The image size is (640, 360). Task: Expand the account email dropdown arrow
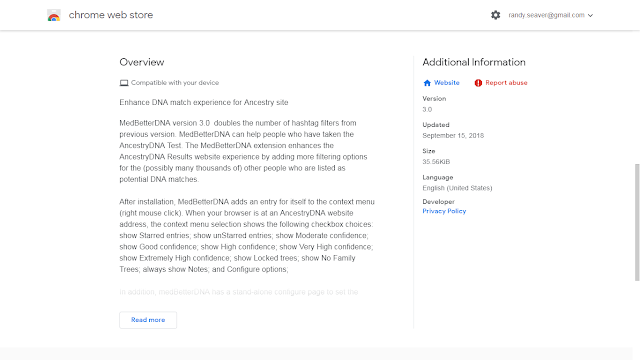[x=590, y=16]
